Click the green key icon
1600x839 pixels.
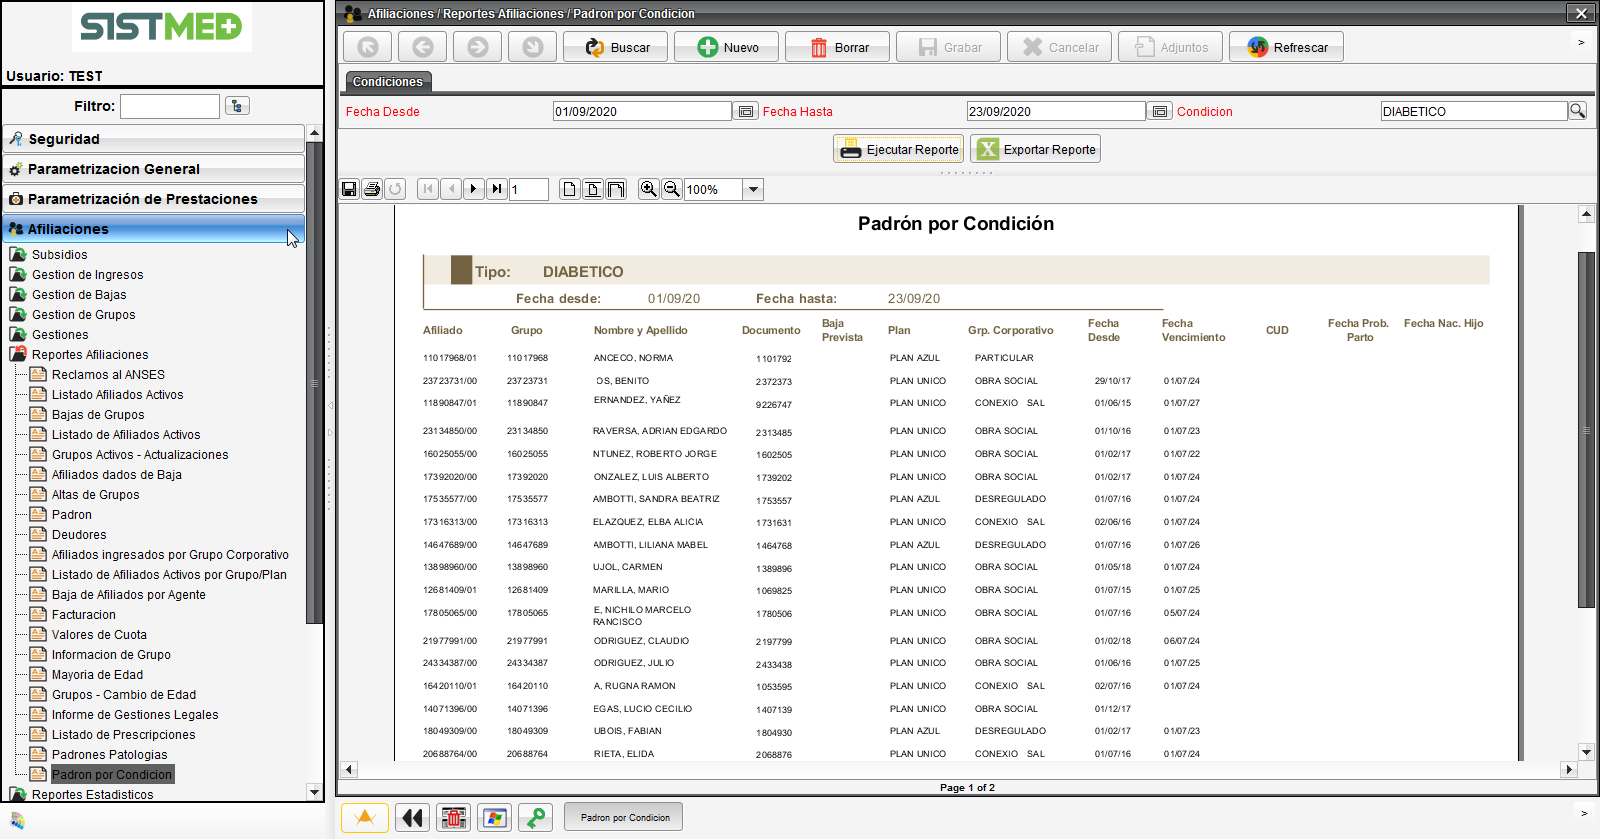tap(536, 818)
